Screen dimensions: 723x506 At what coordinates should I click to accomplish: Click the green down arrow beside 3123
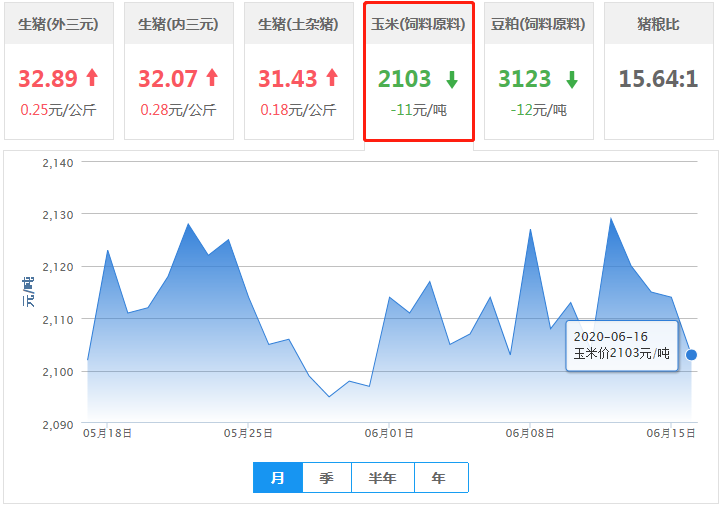(571, 79)
